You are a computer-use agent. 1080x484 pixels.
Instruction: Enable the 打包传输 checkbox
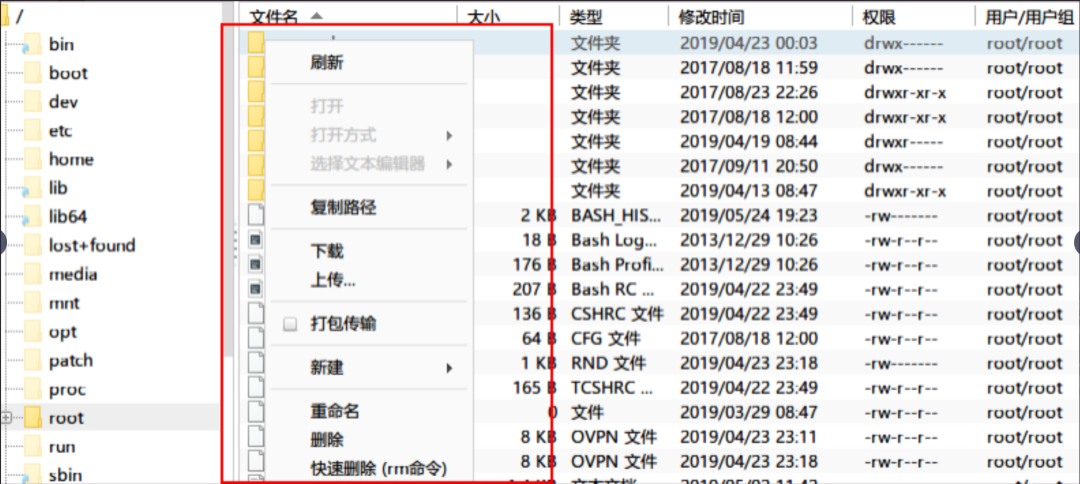pyautogui.click(x=290, y=324)
